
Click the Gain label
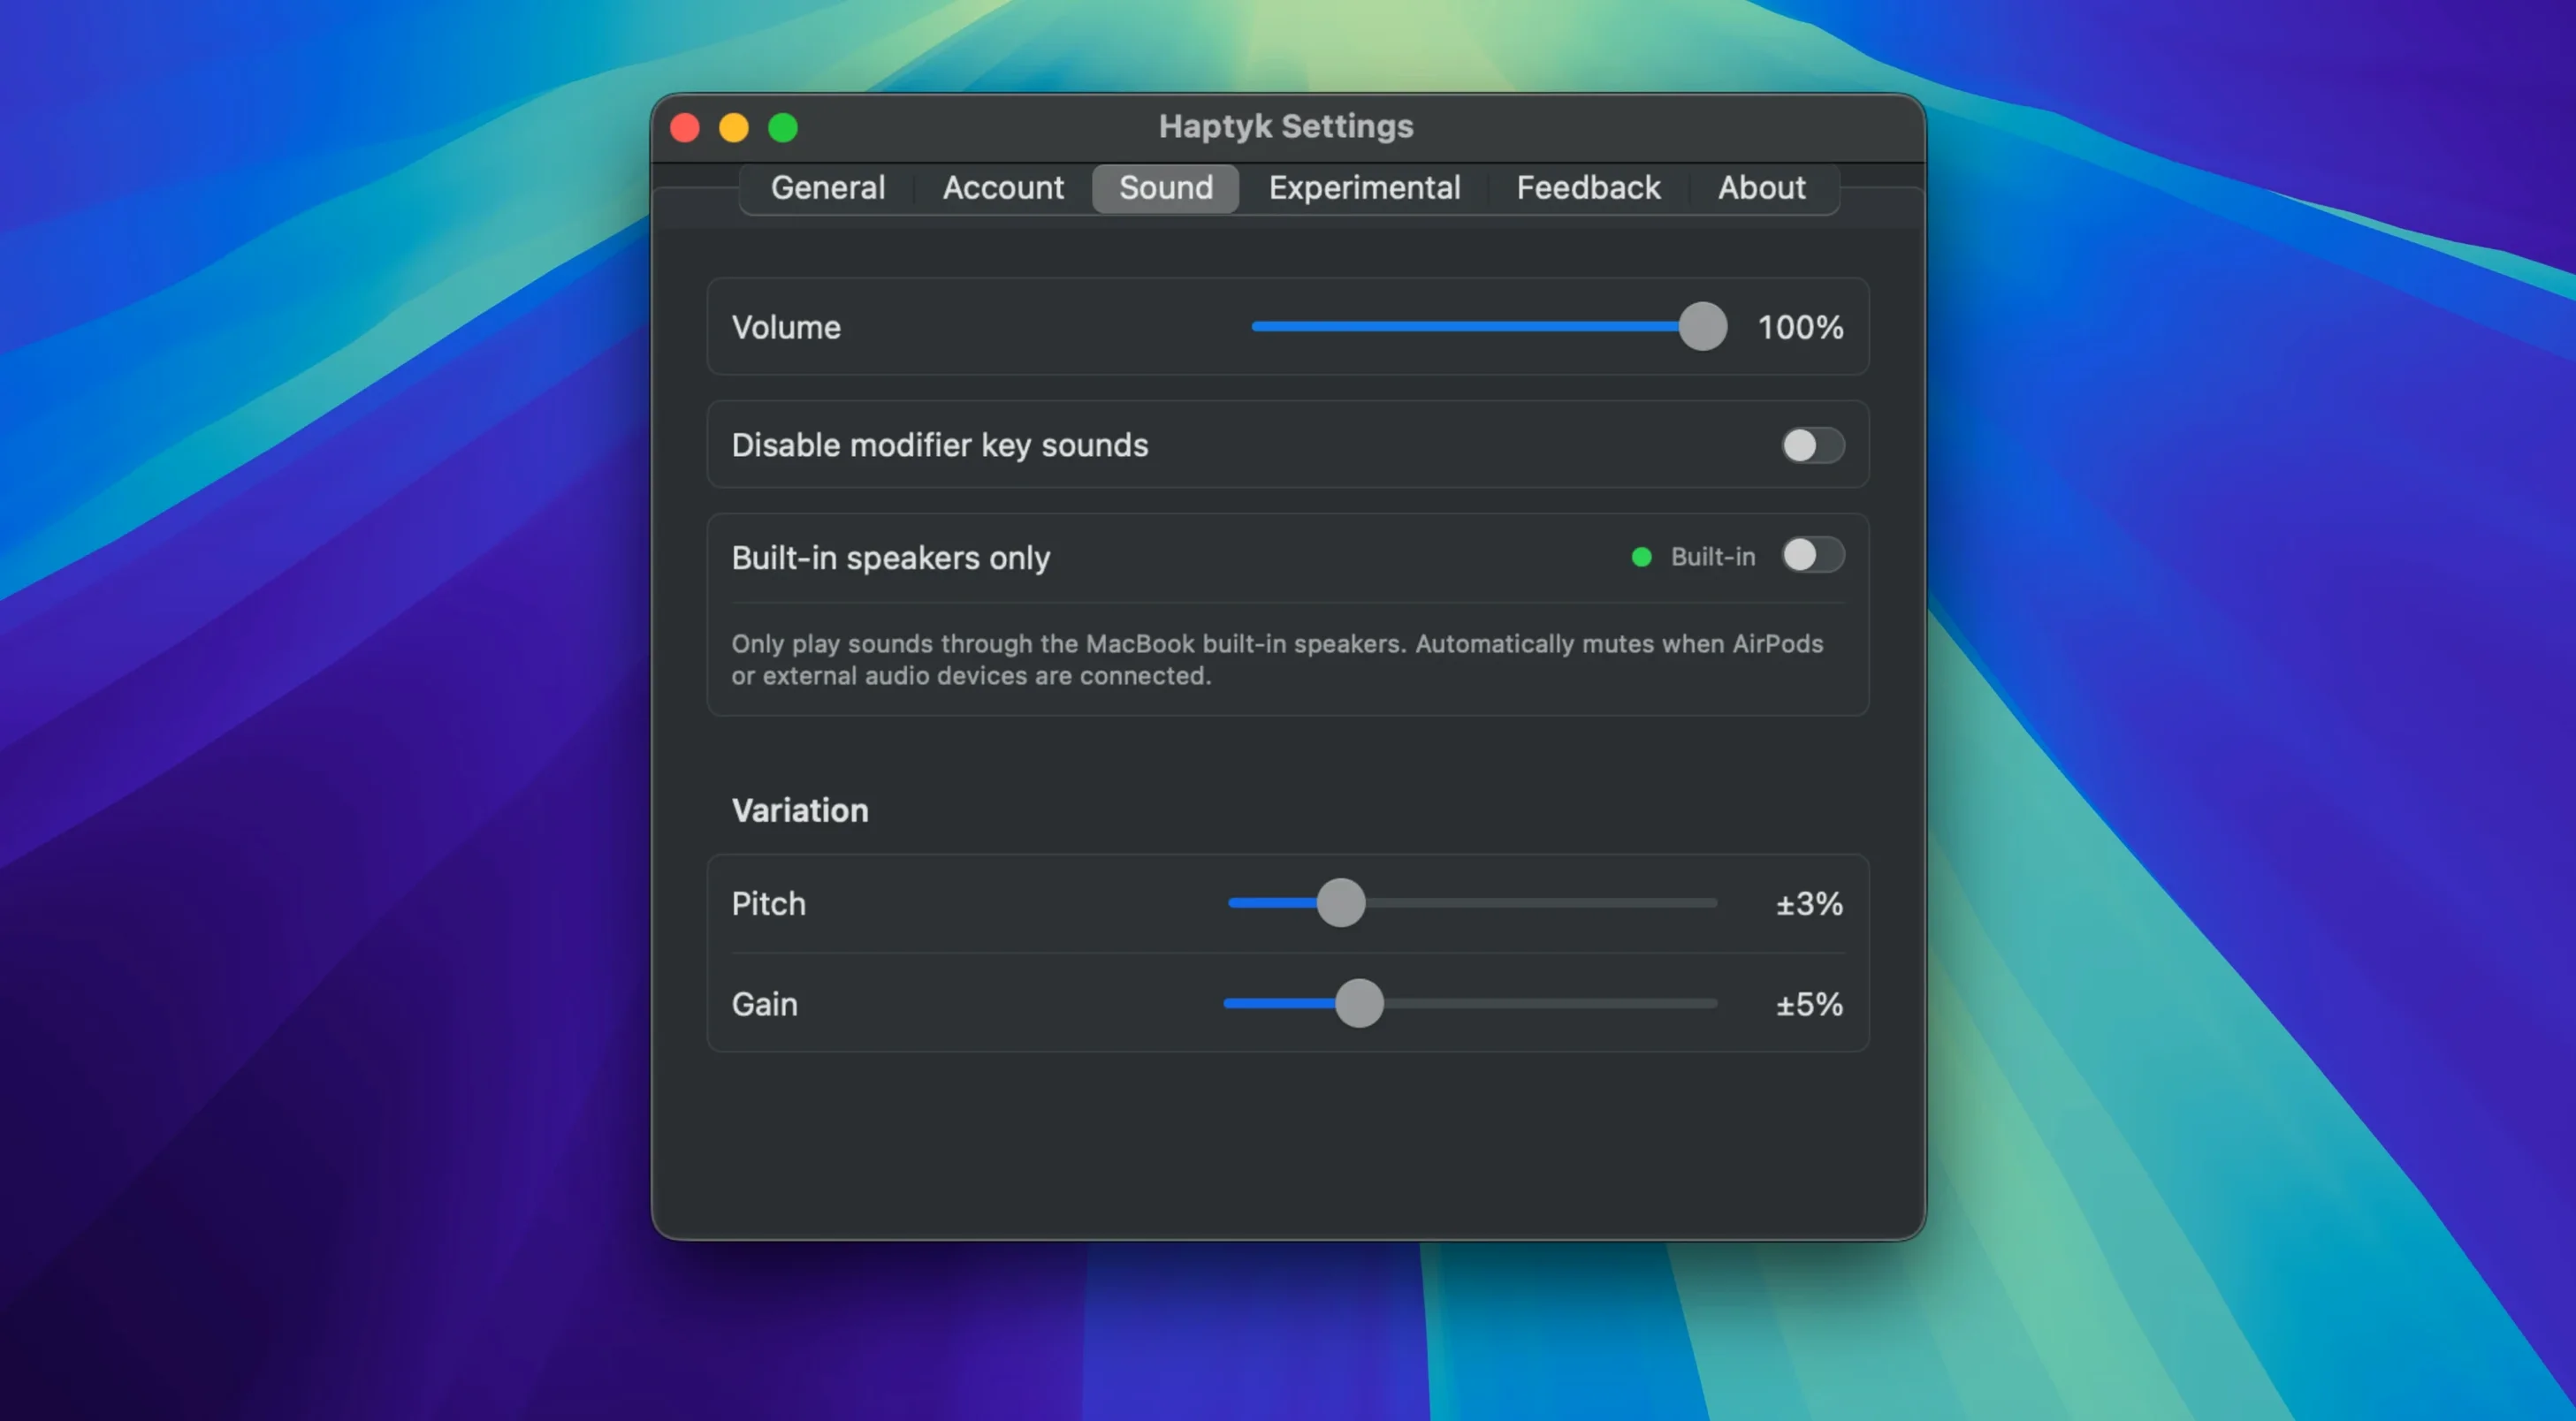(x=764, y=1004)
